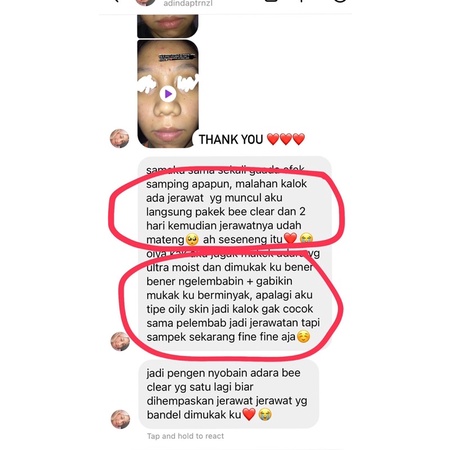The image size is (450, 450).
Task: Tap the info icon at the header's right edge
Action: (x=340, y=1)
